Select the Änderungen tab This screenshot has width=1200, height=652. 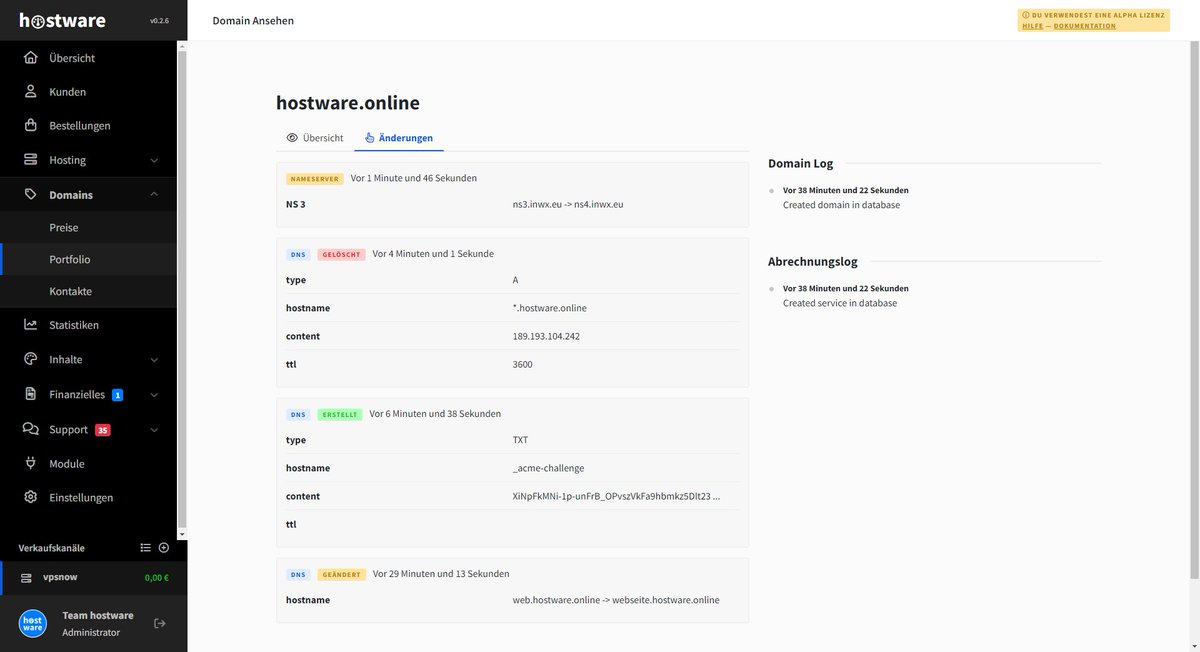pos(399,138)
